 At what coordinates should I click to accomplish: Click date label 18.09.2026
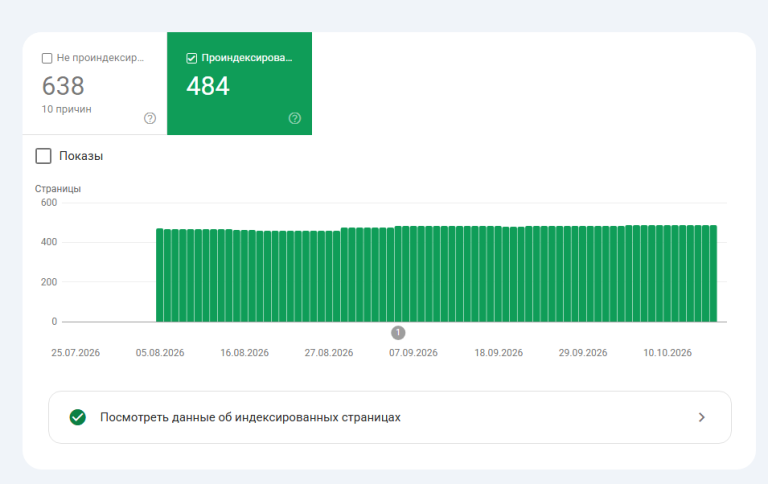(x=499, y=353)
